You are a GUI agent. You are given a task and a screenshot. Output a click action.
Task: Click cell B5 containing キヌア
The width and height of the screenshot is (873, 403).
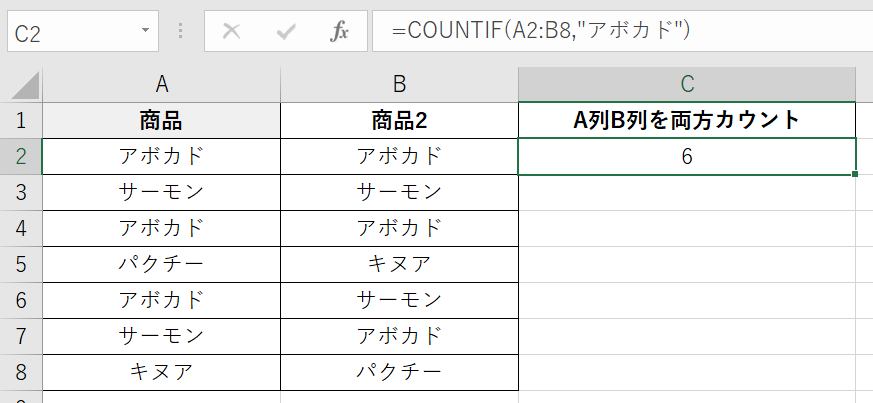point(399,264)
